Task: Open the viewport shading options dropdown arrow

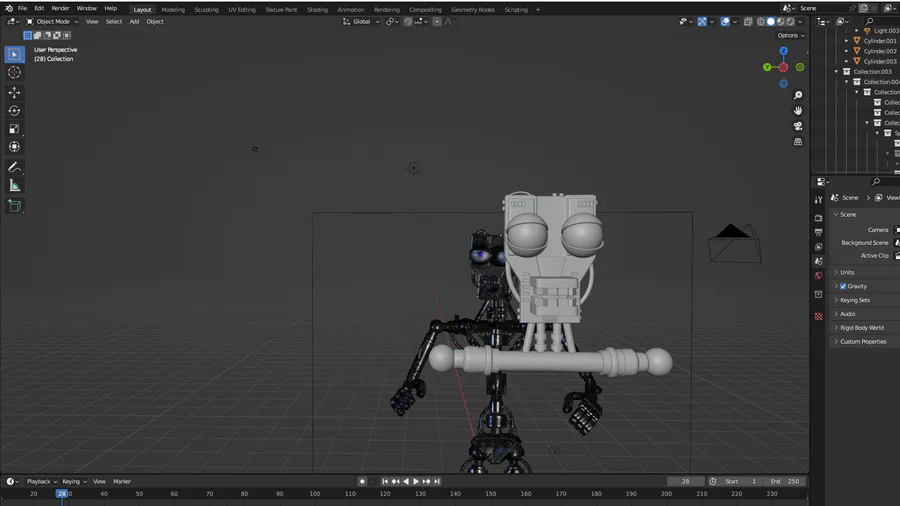Action: click(x=800, y=22)
